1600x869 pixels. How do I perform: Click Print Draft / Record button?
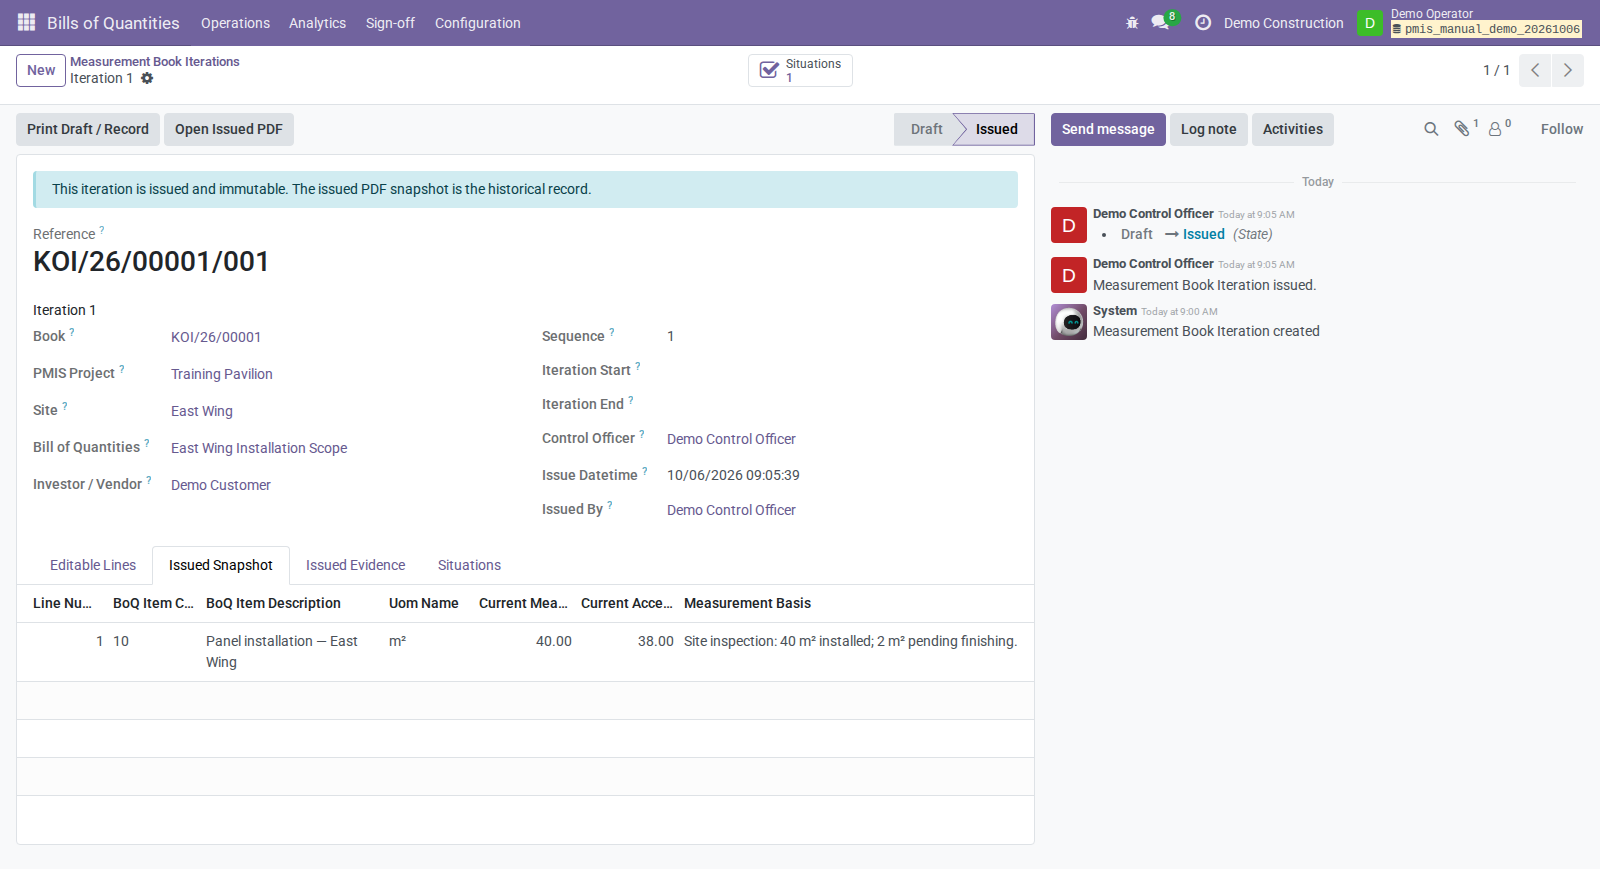click(88, 129)
